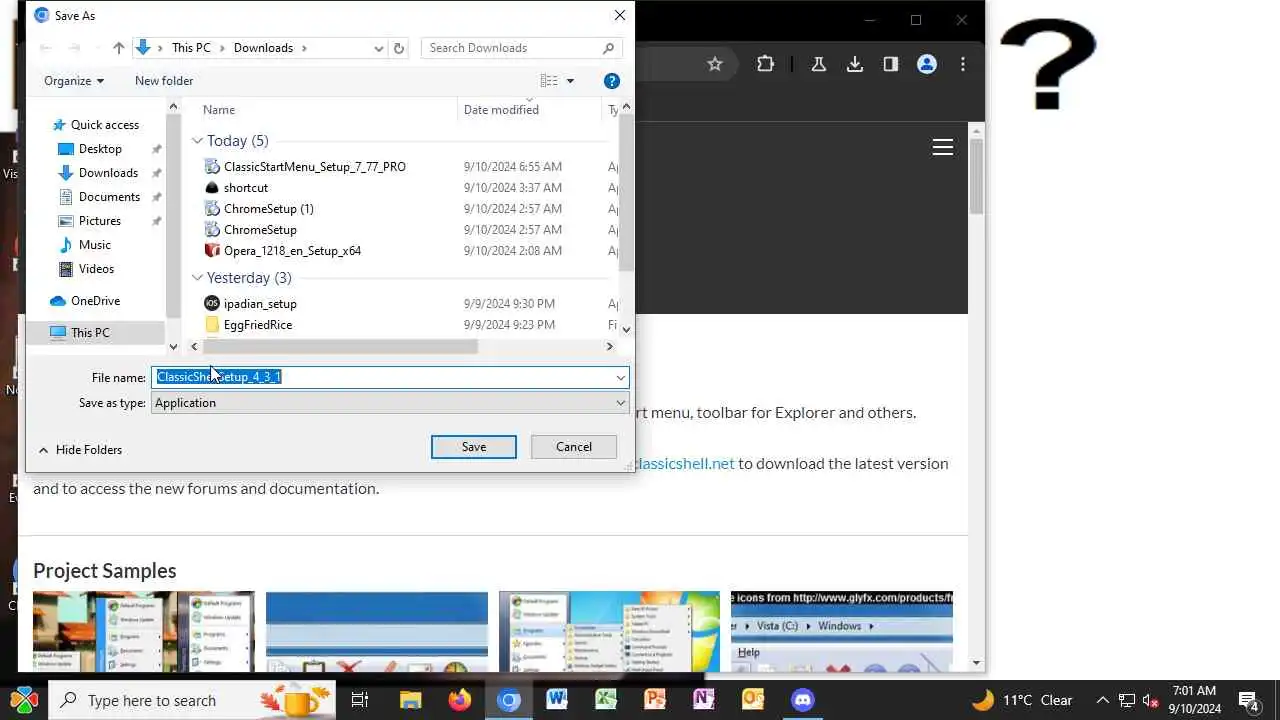Select Videos in navigation pane
This screenshot has width=1280, height=720.
pyautogui.click(x=96, y=269)
